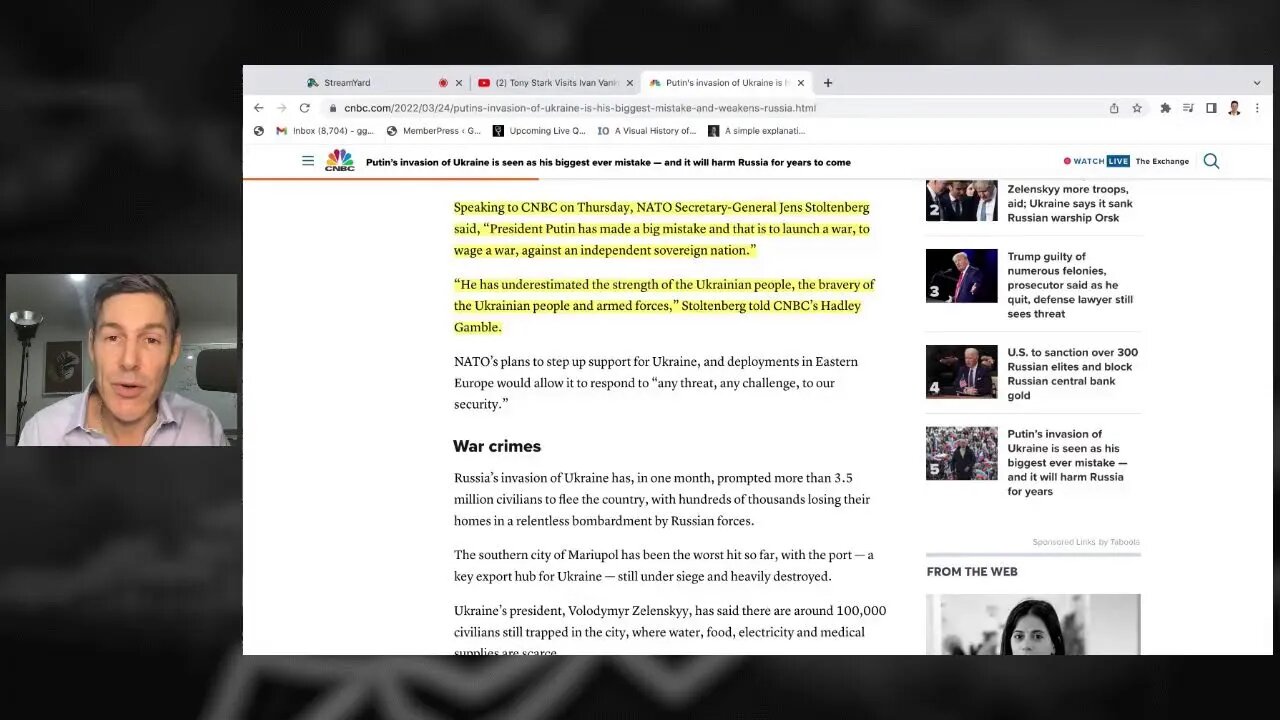Click the Watch Live button

[x=1096, y=161]
